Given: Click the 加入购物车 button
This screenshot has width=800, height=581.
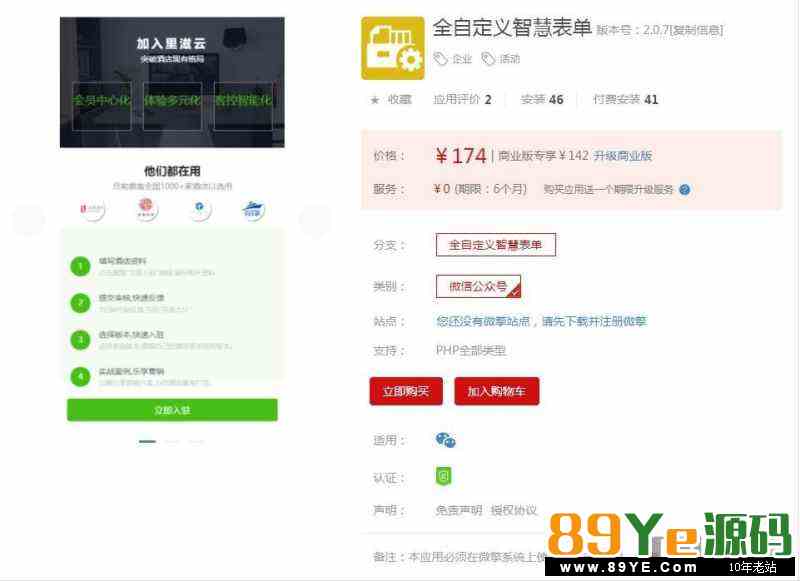Looking at the screenshot, I should click(496, 391).
